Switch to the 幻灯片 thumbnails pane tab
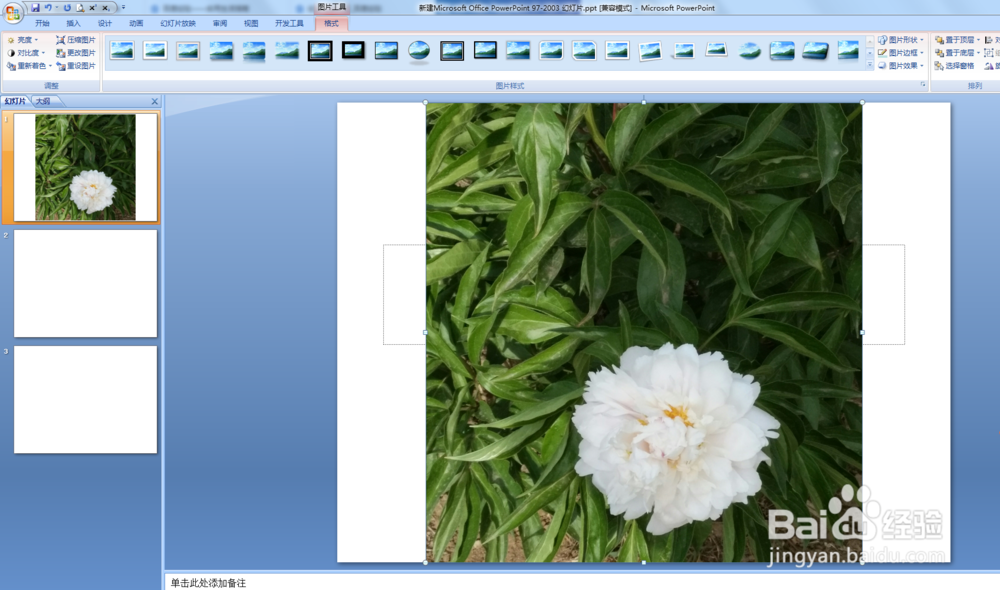 click(15, 101)
